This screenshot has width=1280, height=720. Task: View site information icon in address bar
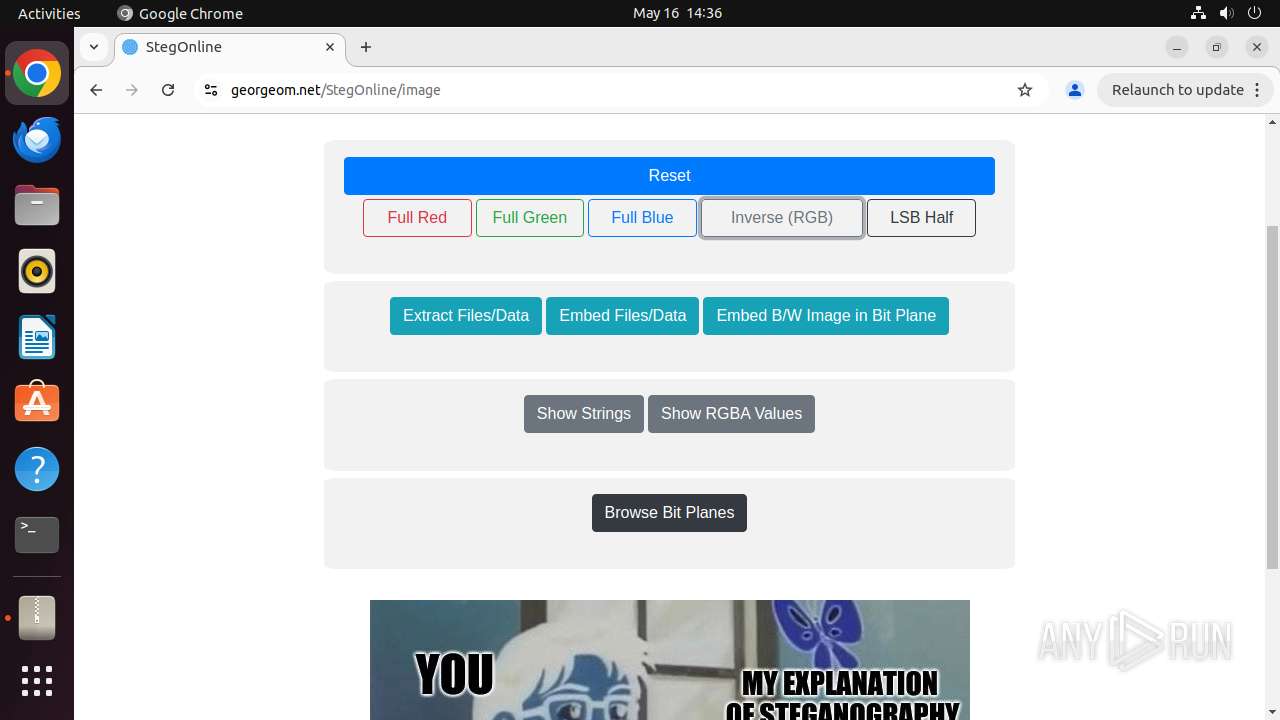[210, 90]
